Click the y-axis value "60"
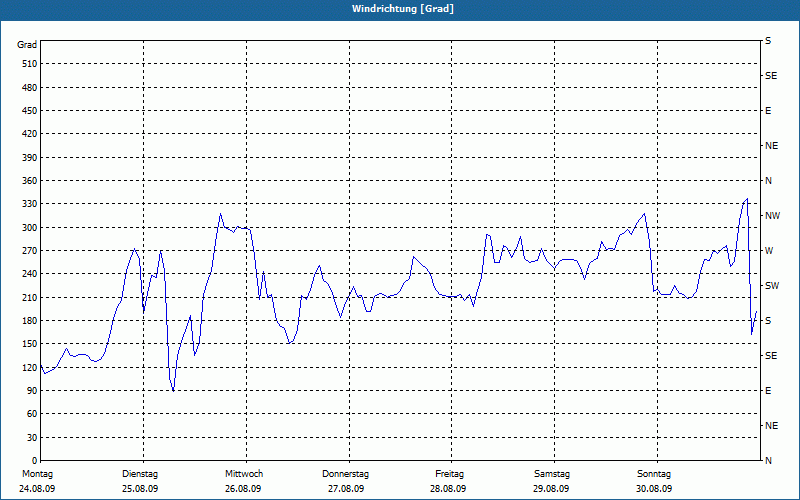Image resolution: width=800 pixels, height=500 pixels. (x=32, y=414)
